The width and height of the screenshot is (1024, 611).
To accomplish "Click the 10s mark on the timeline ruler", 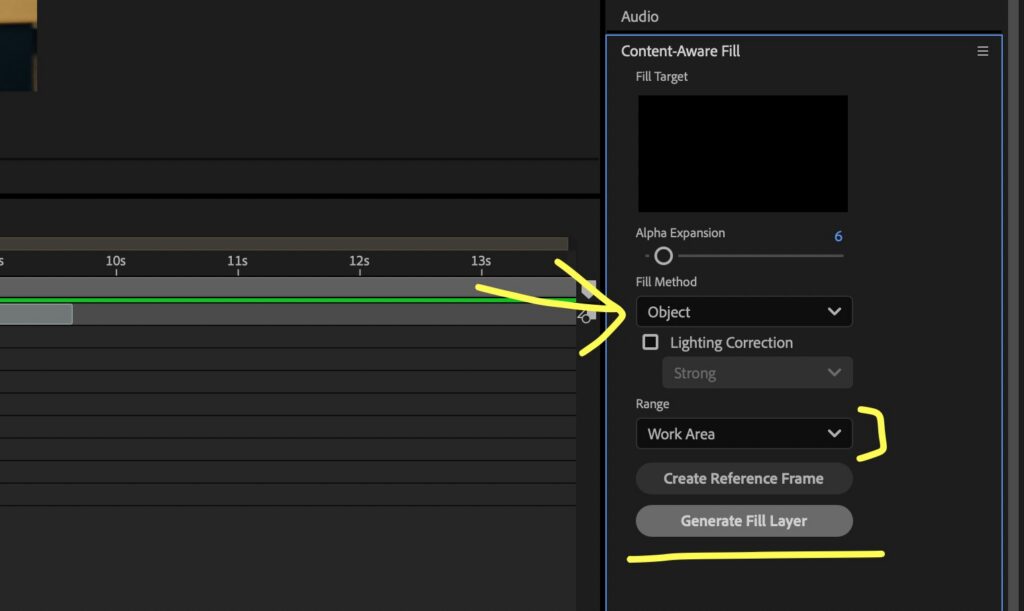I will pos(115,260).
